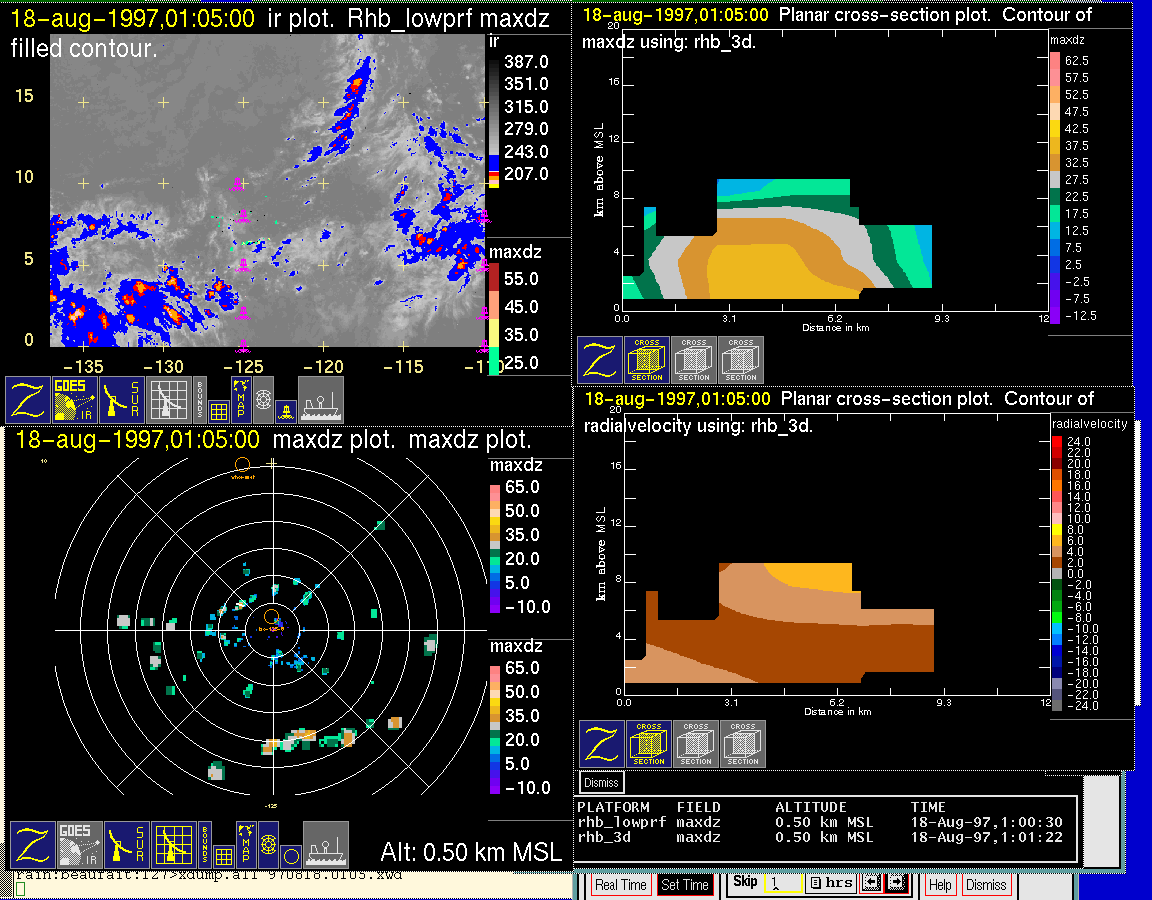Screen dimensions: 1152x900
Task: Open the Z field icon in maxdz cross-section
Action: (x=600, y=360)
